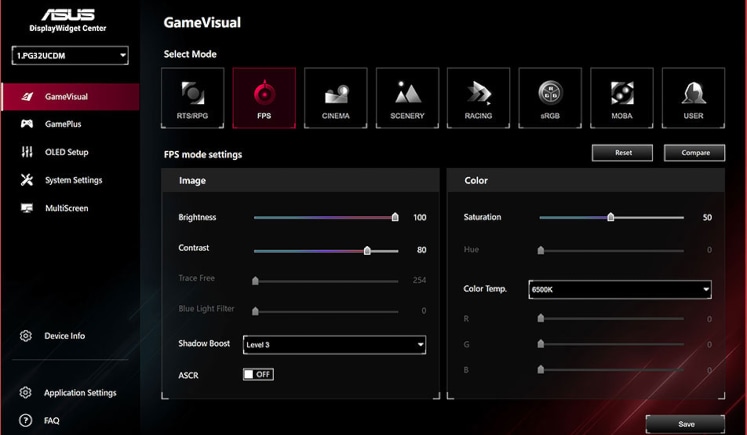The width and height of the screenshot is (747, 435).
Task: Select the sRGB mode icon
Action: pyautogui.click(x=550, y=98)
